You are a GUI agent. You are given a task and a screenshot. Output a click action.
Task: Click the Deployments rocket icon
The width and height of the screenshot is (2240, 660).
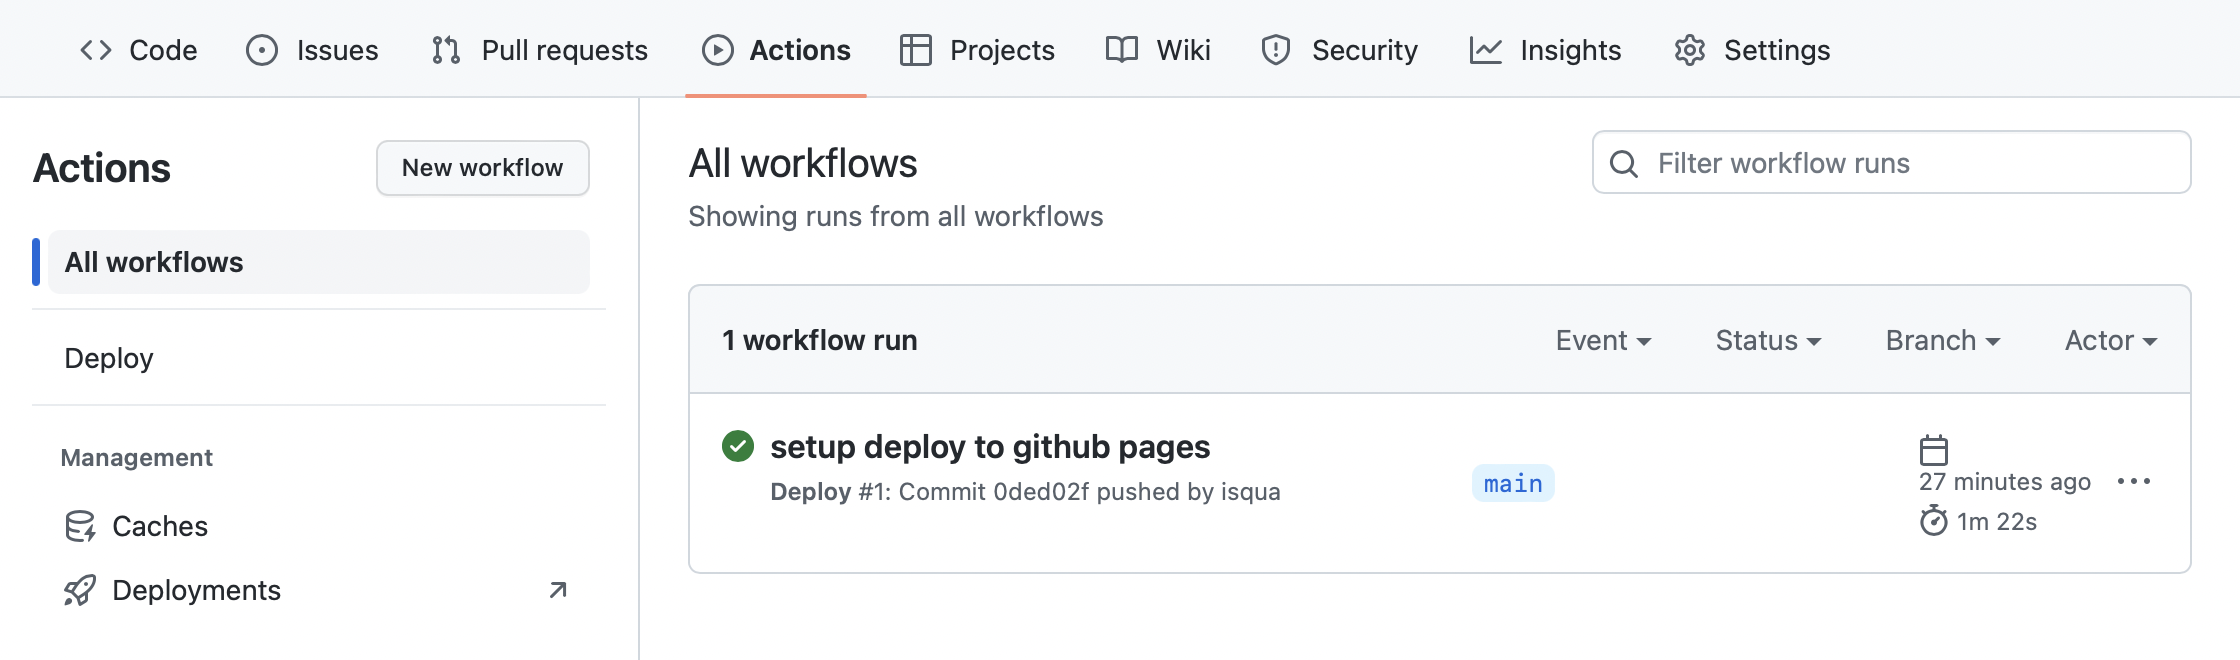[x=80, y=590]
